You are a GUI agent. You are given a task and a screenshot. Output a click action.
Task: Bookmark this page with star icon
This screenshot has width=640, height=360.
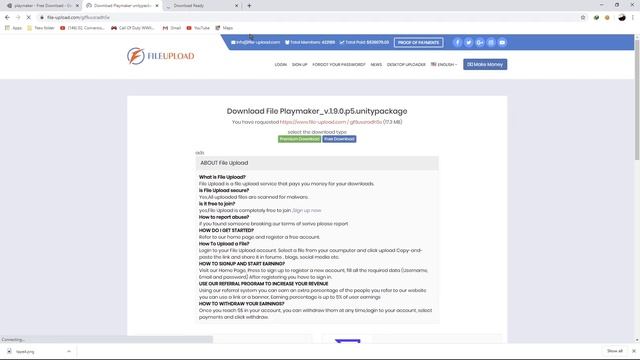click(x=583, y=18)
